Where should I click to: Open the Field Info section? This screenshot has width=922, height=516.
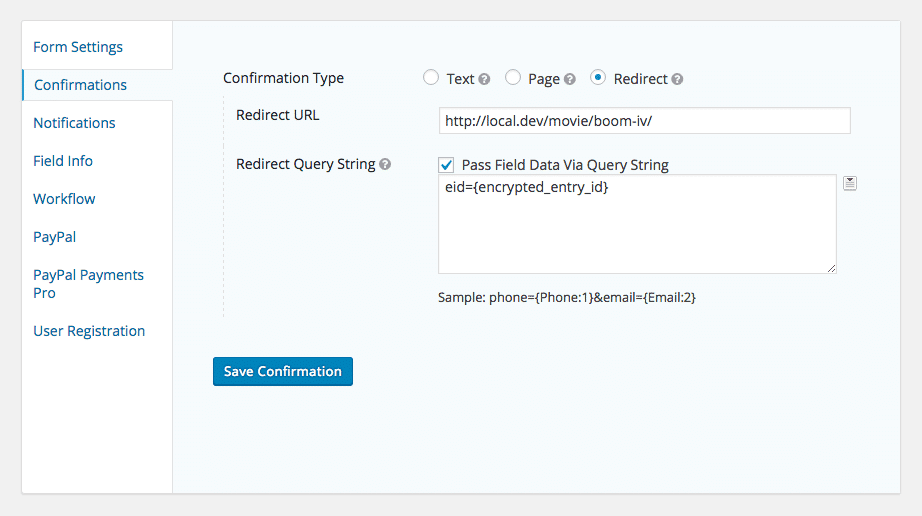pyautogui.click(x=63, y=161)
